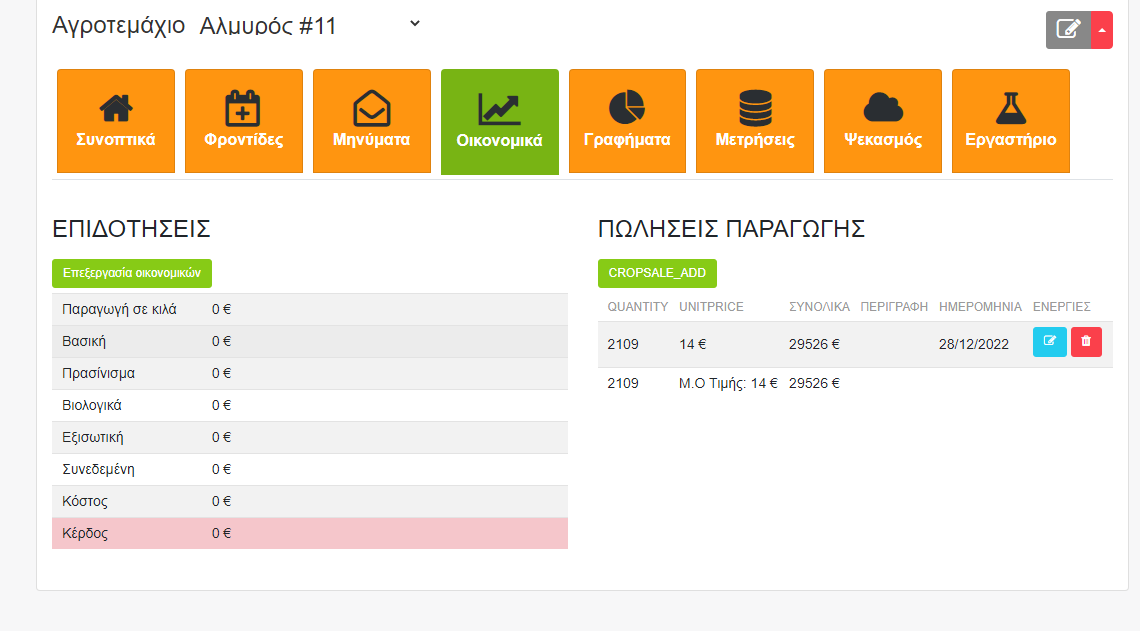
Task: Expand the red caret dropdown beside edit
Action: tap(1101, 30)
